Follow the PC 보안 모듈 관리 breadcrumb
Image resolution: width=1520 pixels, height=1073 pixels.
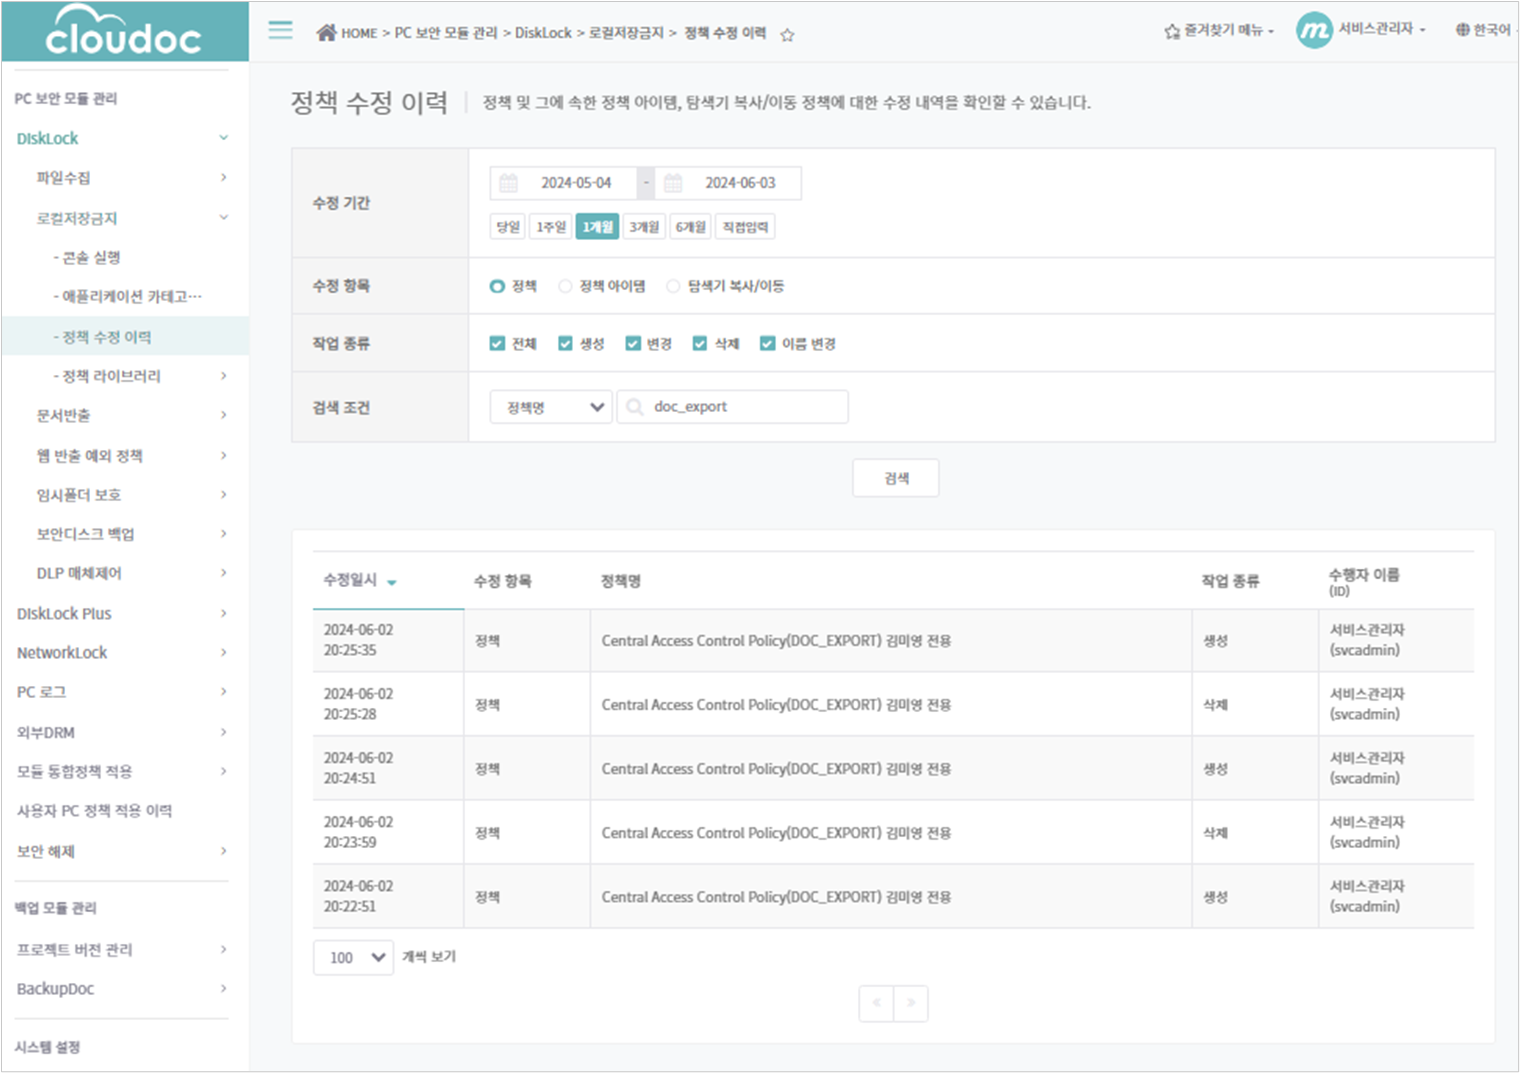tap(445, 33)
